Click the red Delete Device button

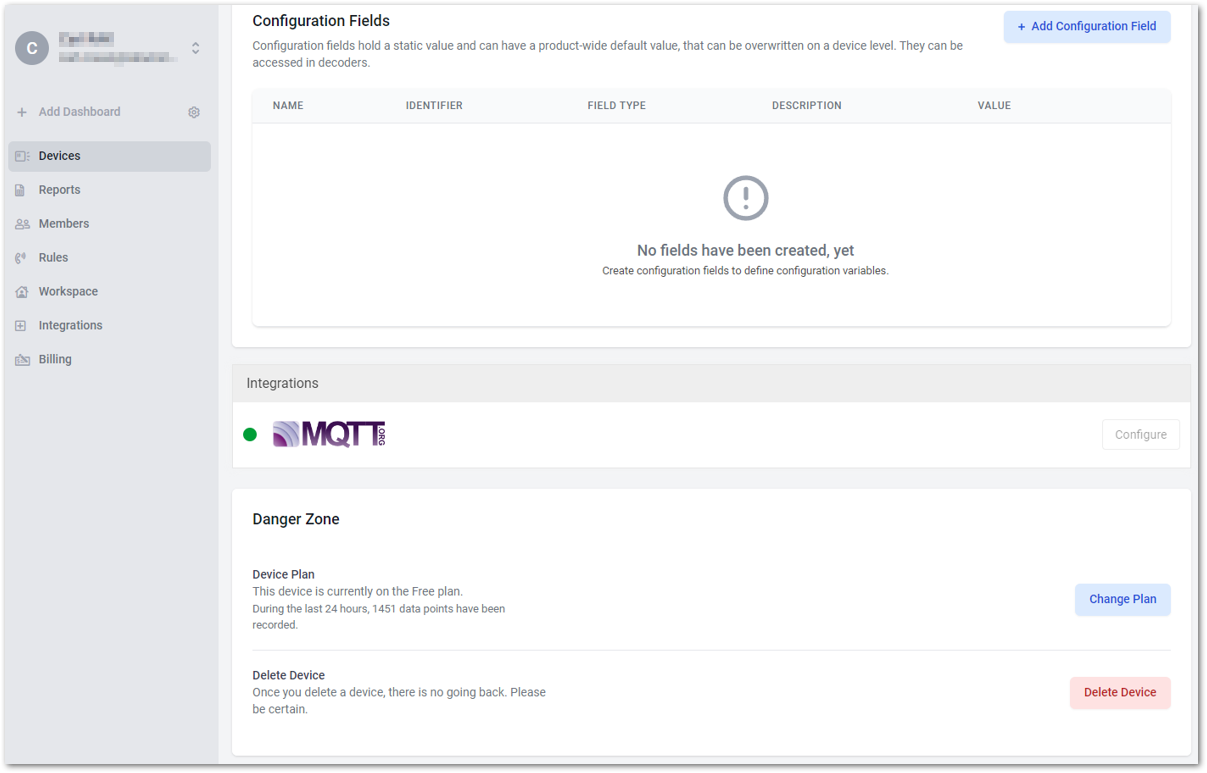click(x=1120, y=693)
